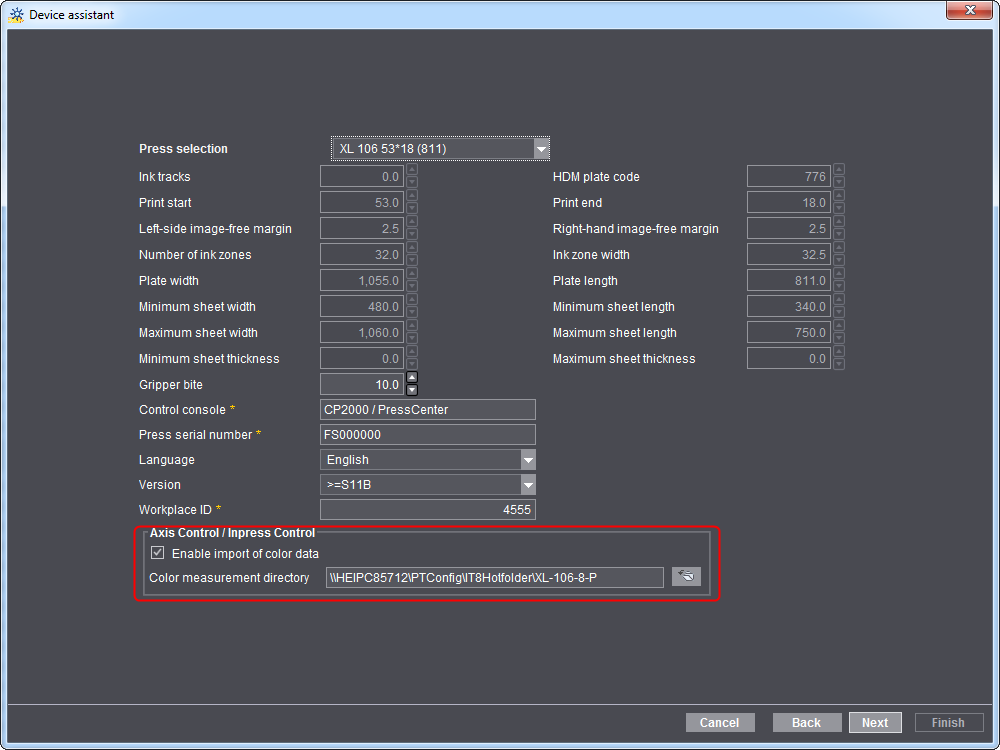Cancel the device assistant wizard
Image resolution: width=1000 pixels, height=750 pixels.
(x=719, y=722)
